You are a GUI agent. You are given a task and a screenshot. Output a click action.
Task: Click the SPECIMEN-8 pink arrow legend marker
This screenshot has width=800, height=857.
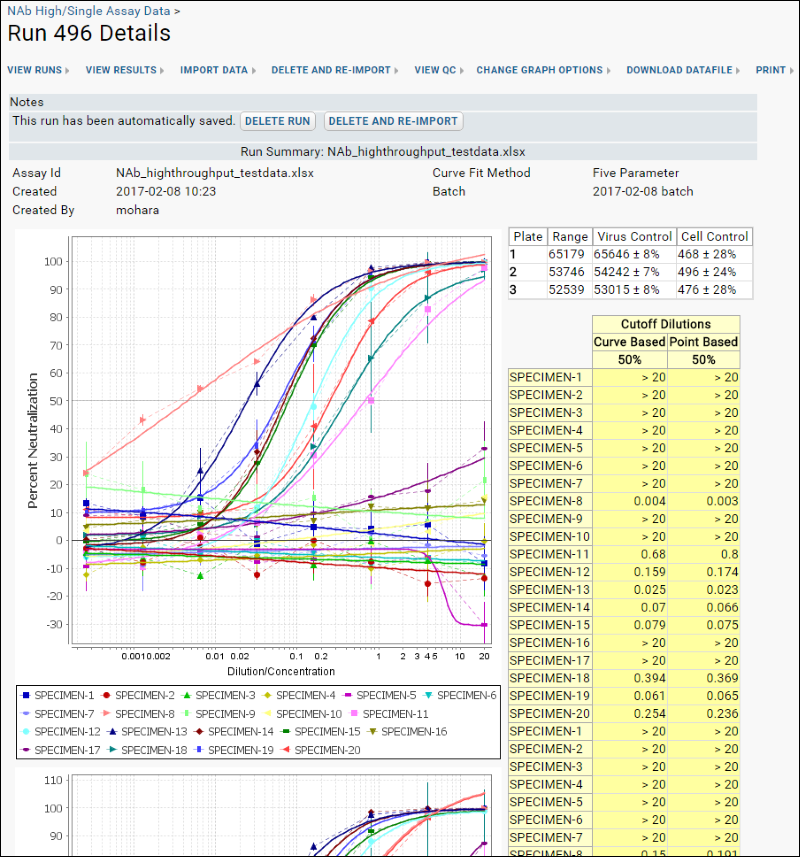[x=106, y=714]
